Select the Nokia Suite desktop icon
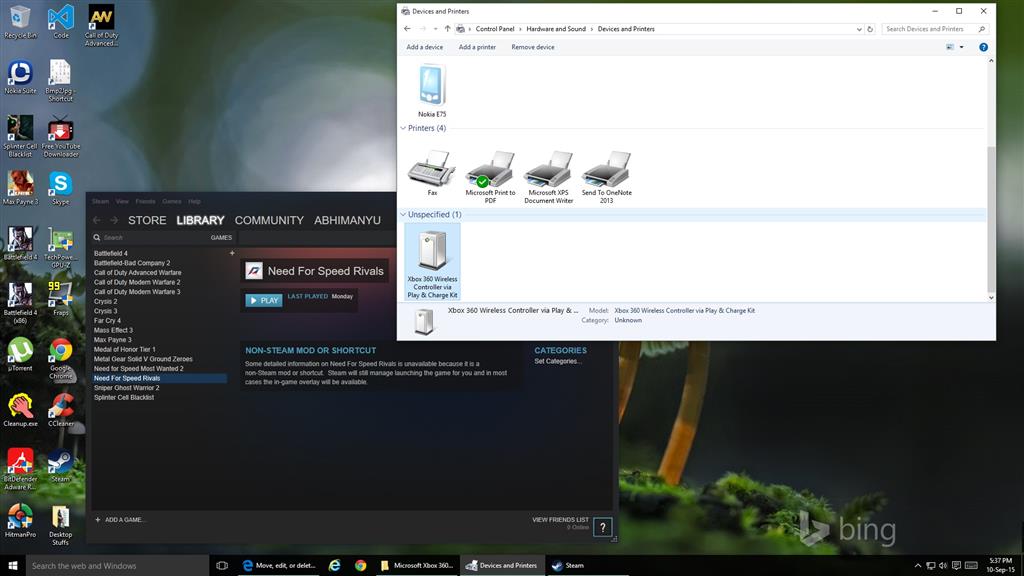This screenshot has height=576, width=1024. click(20, 76)
